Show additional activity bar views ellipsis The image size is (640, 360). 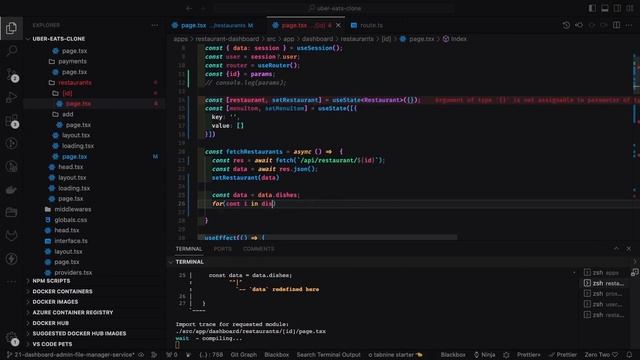11,282
